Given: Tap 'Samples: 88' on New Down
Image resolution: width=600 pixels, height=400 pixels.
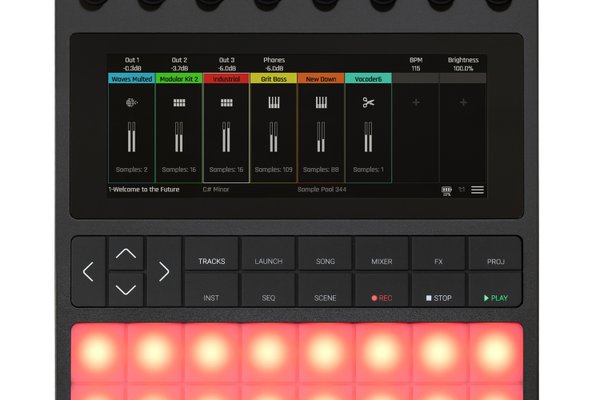Looking at the screenshot, I should coord(321,170).
